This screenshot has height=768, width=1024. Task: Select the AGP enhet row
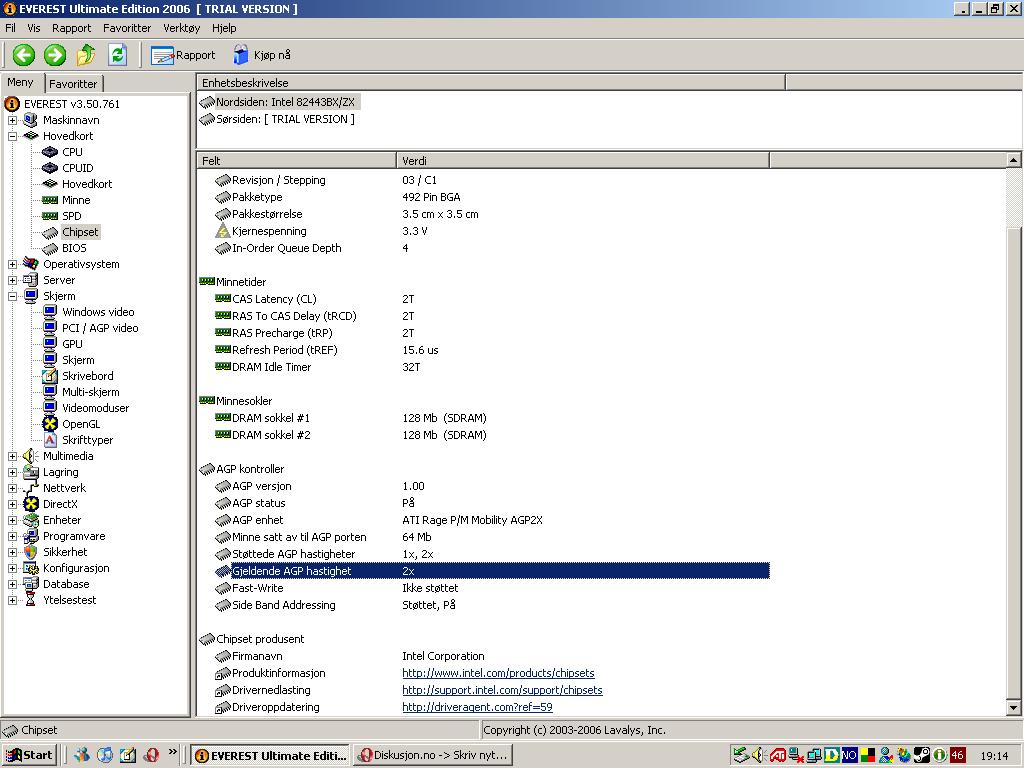point(483,520)
